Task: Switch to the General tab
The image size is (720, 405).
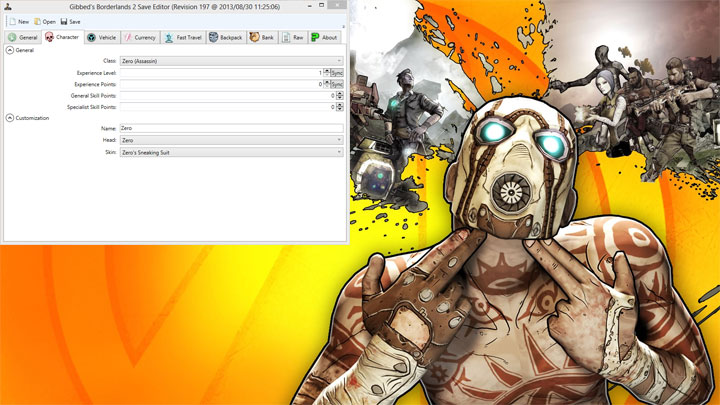Action: [x=24, y=37]
